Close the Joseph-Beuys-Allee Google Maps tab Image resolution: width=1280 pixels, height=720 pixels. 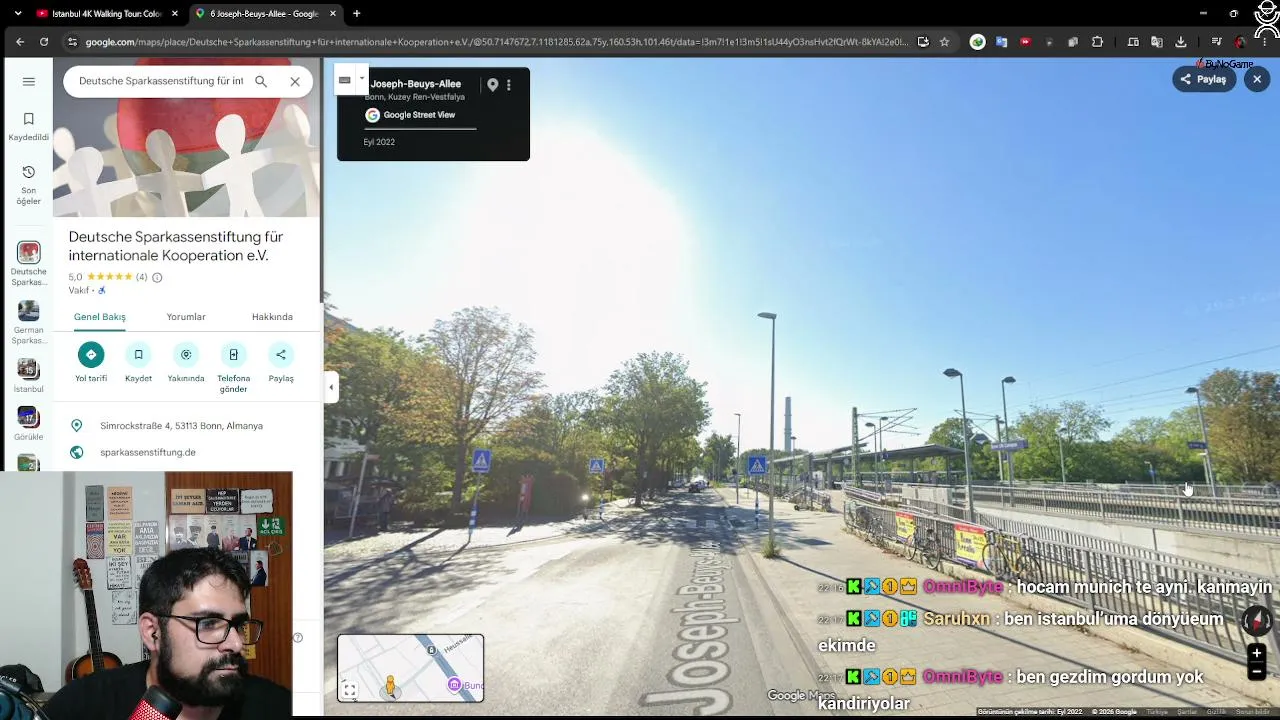333,14
